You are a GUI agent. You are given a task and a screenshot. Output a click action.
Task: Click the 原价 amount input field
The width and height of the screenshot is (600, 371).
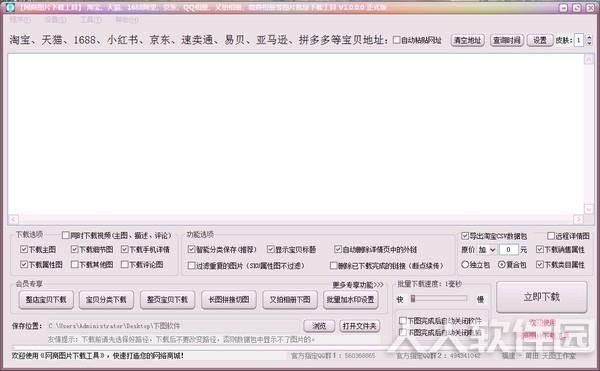click(x=509, y=250)
